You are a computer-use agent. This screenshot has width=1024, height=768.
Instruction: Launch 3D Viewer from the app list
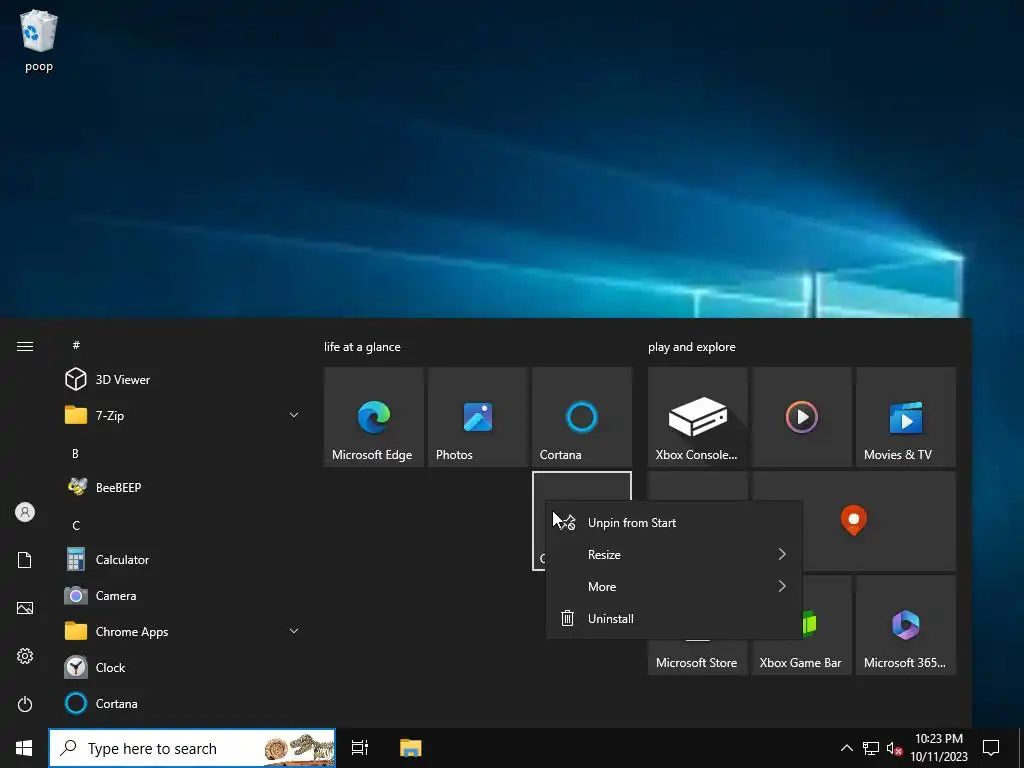(x=182, y=379)
